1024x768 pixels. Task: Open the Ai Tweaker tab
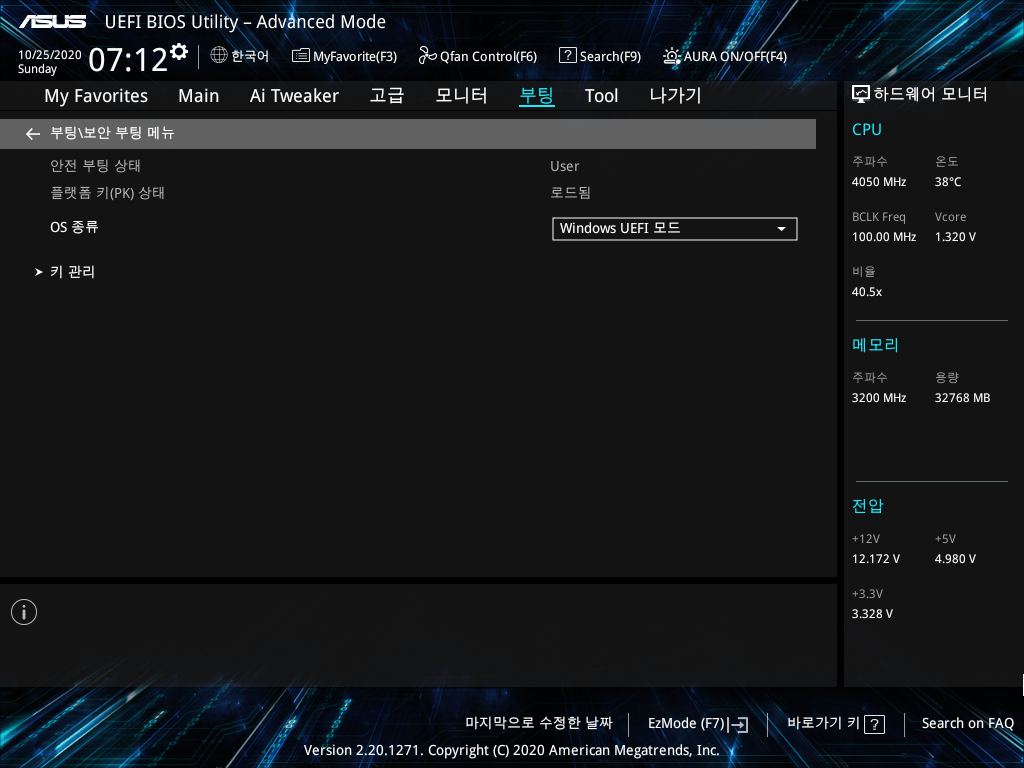pyautogui.click(x=294, y=96)
